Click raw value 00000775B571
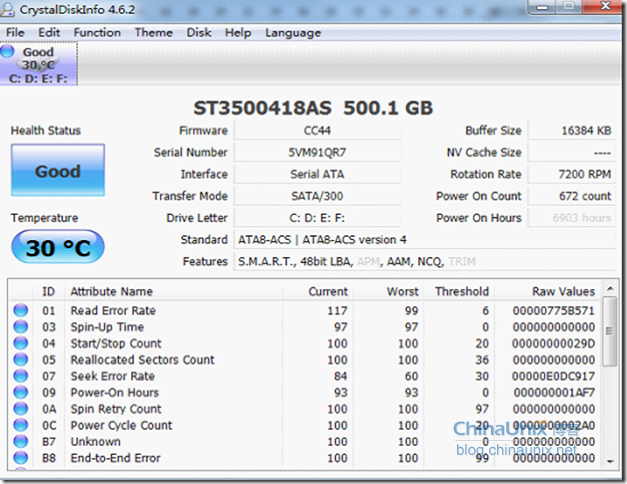The height and width of the screenshot is (484, 627). point(553,310)
